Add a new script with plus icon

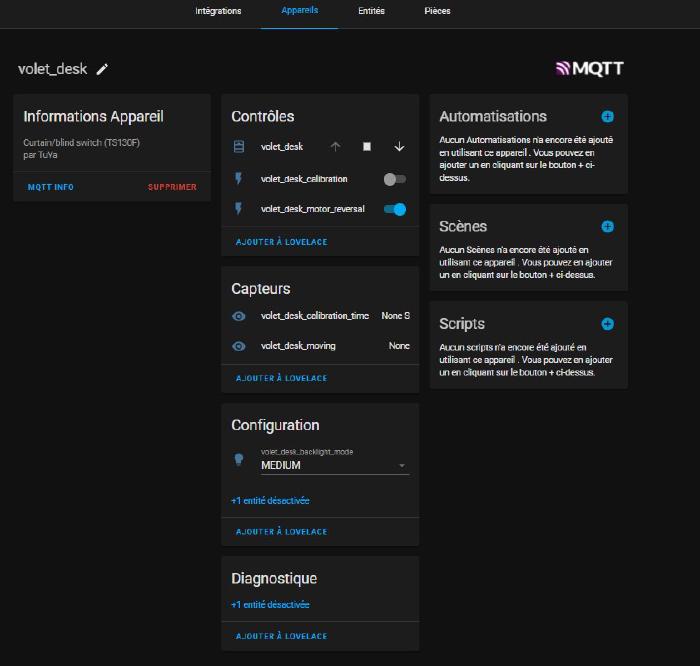coord(607,324)
